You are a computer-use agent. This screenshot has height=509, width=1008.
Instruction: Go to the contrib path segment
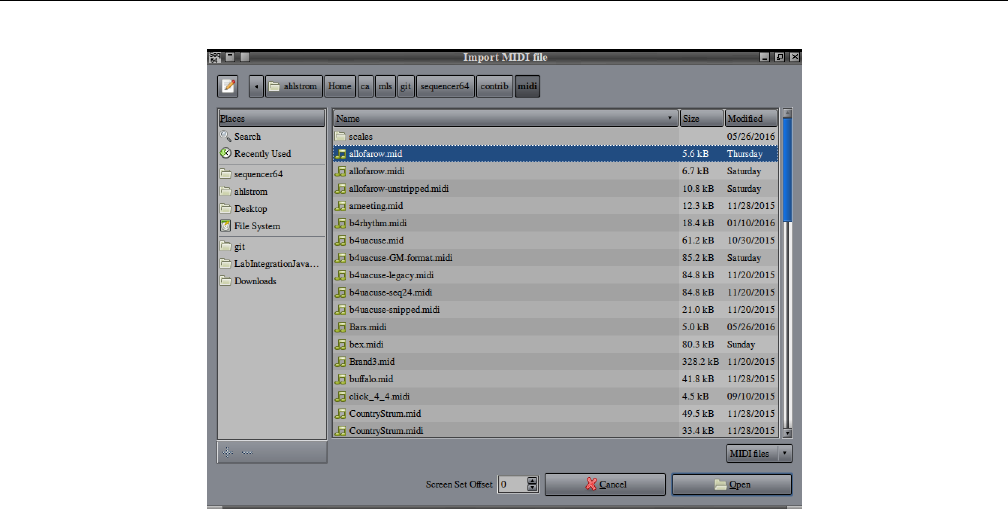(x=494, y=86)
